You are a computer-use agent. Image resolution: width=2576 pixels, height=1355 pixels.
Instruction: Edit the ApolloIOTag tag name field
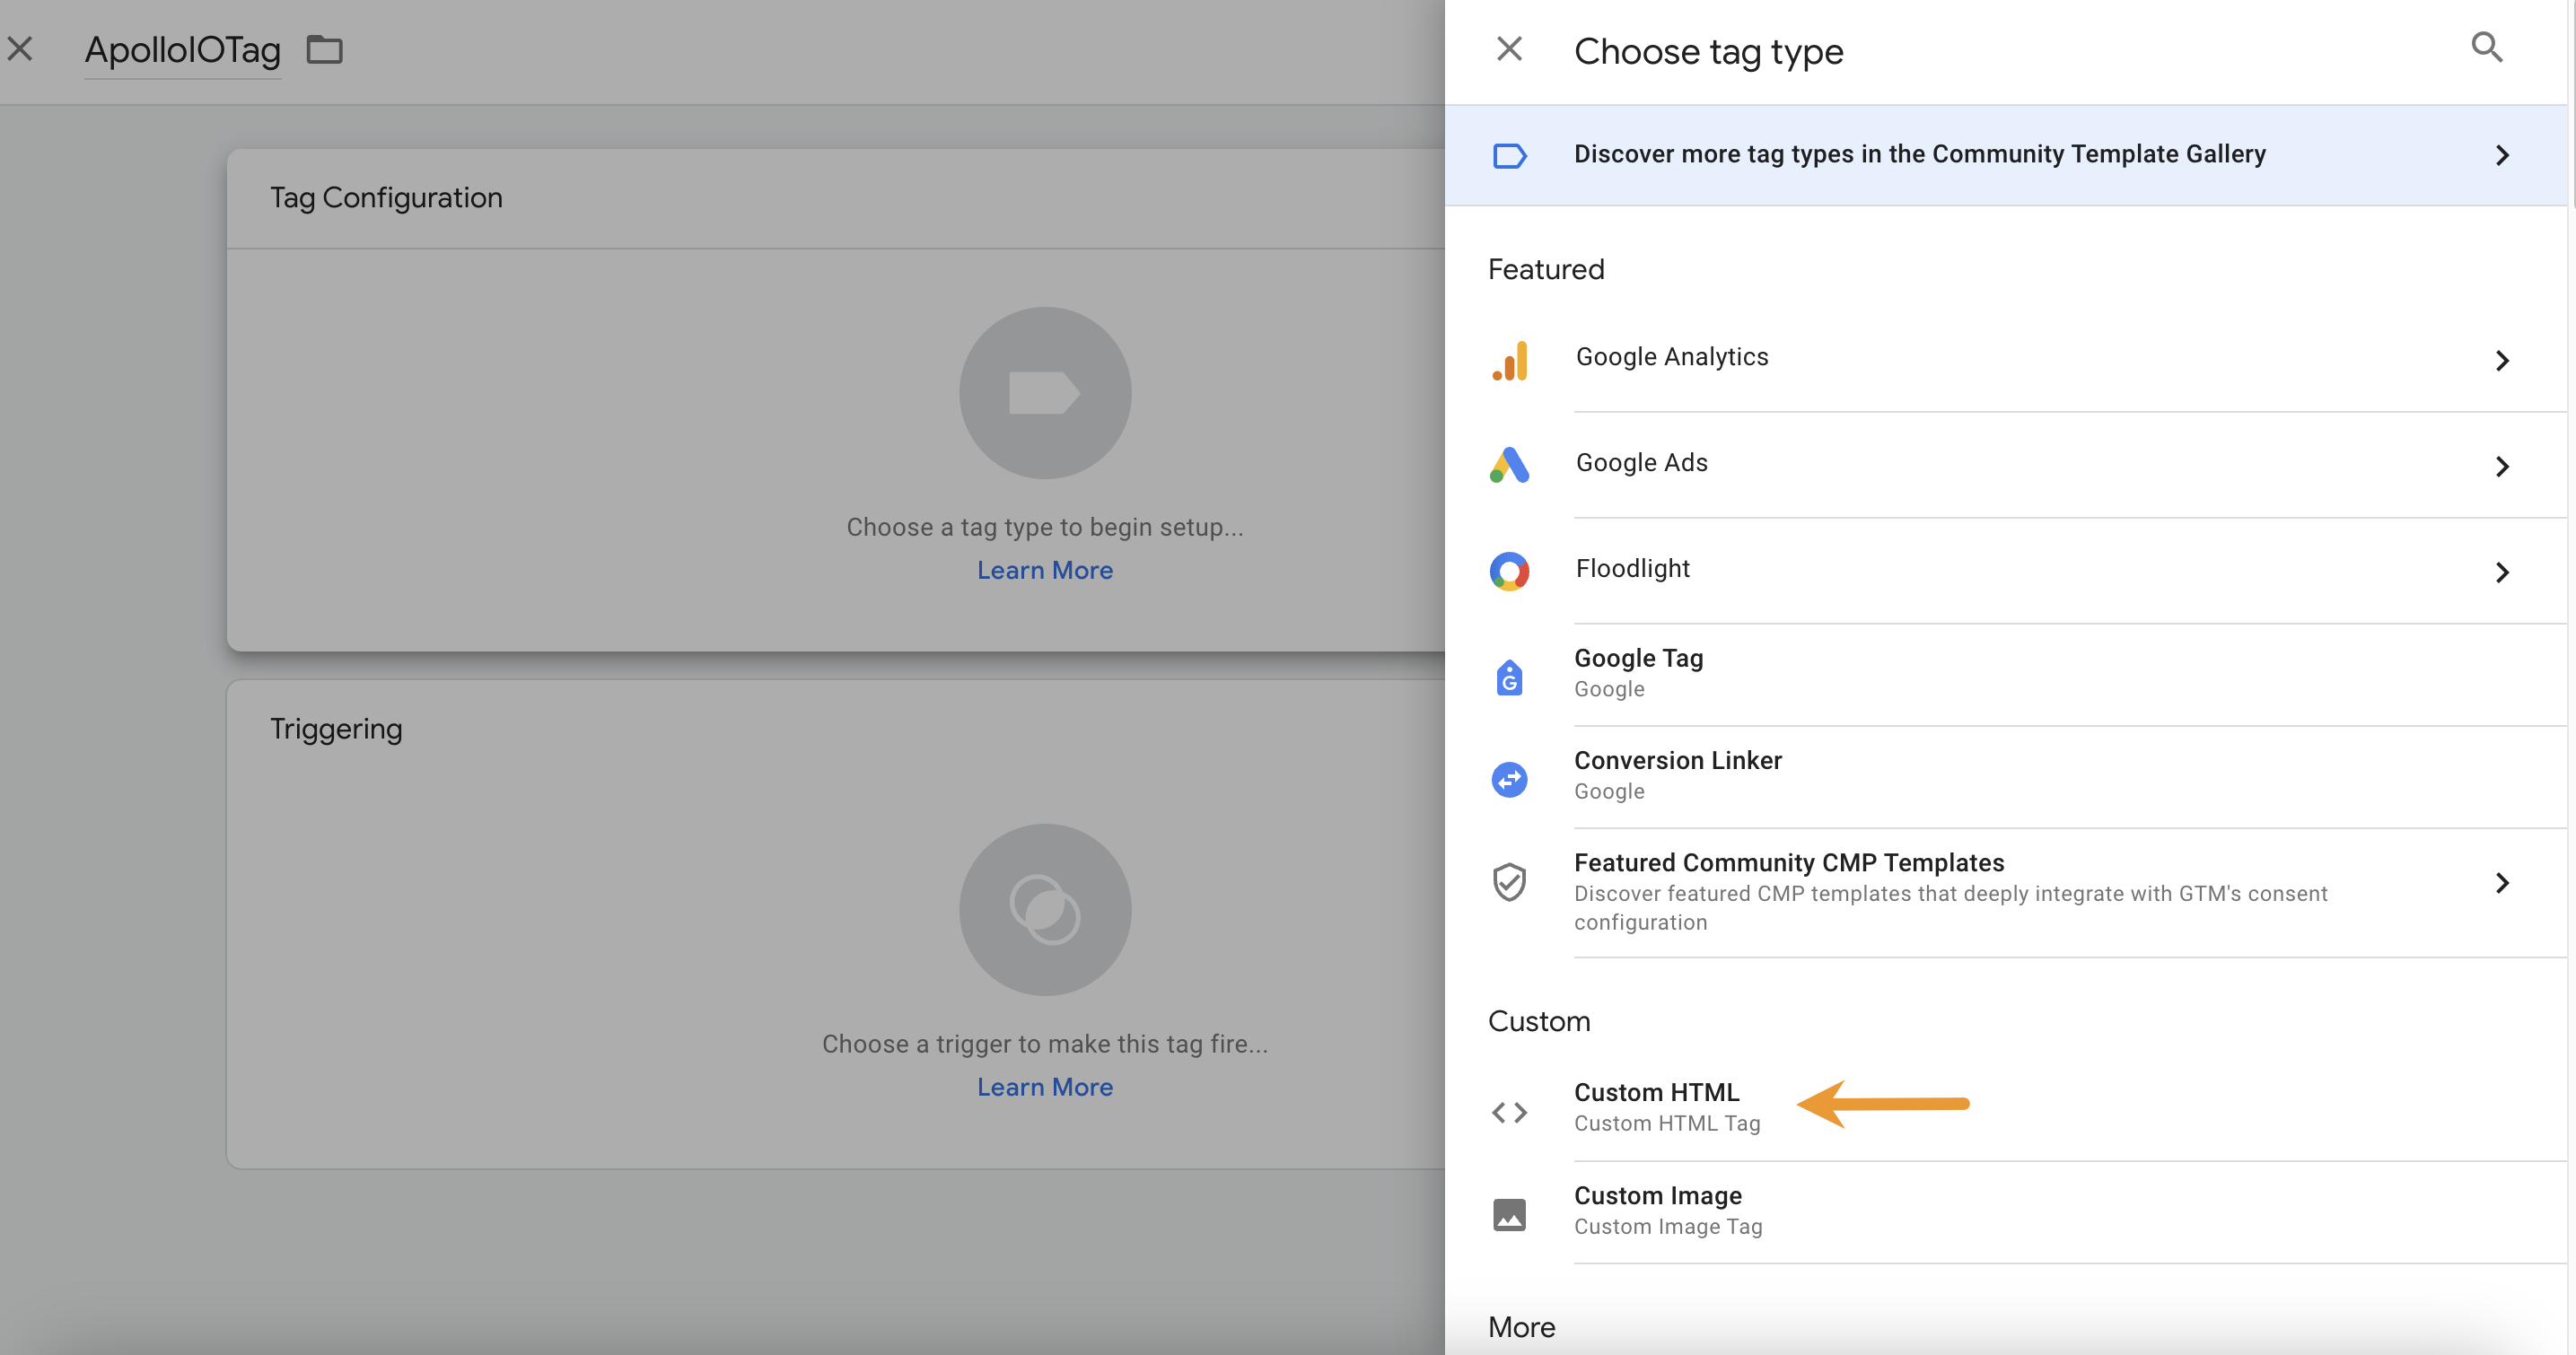coord(182,50)
